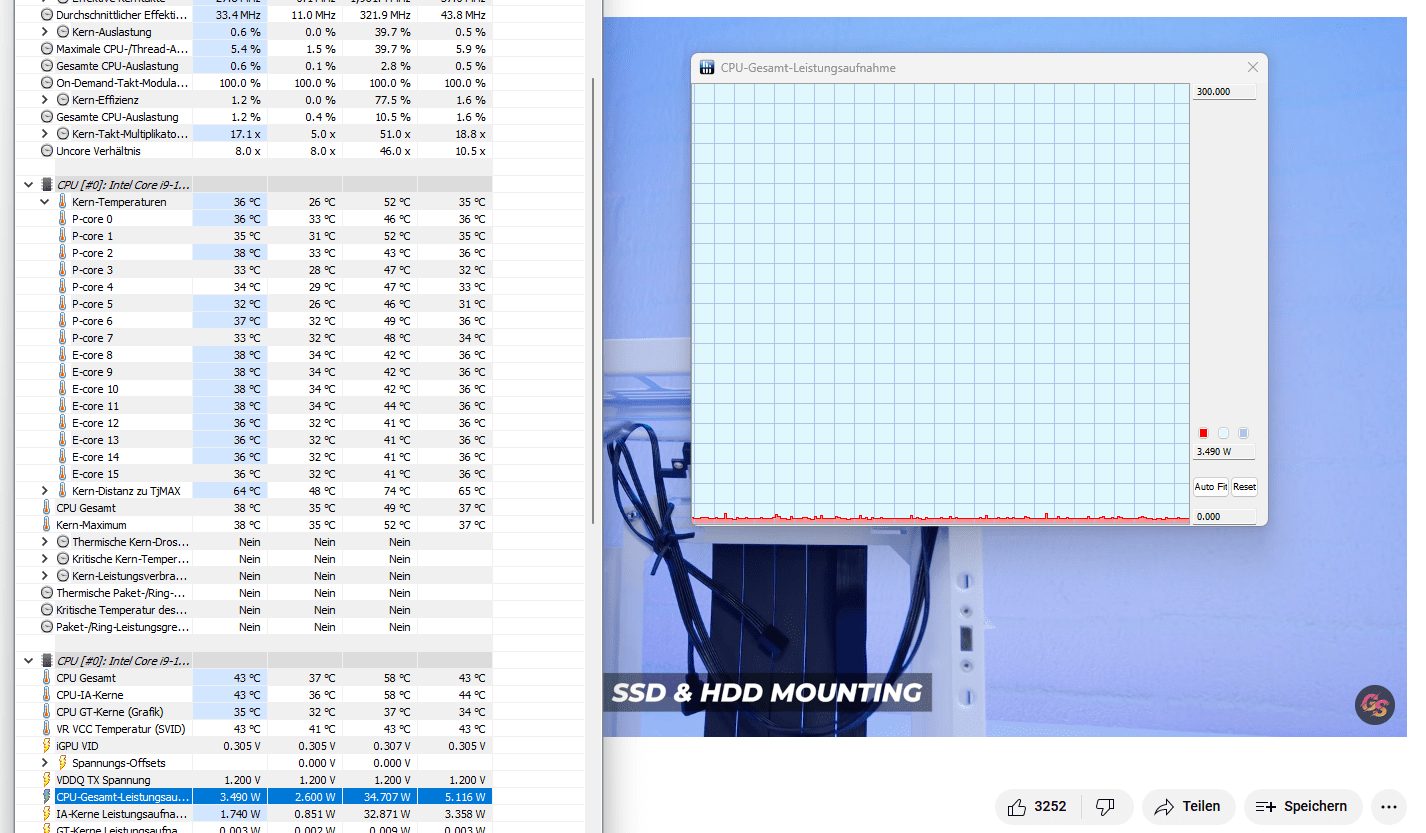The image size is (1426, 833).
Task: Click the clock icon beside Uncore Verhältnis
Action: tap(46, 151)
